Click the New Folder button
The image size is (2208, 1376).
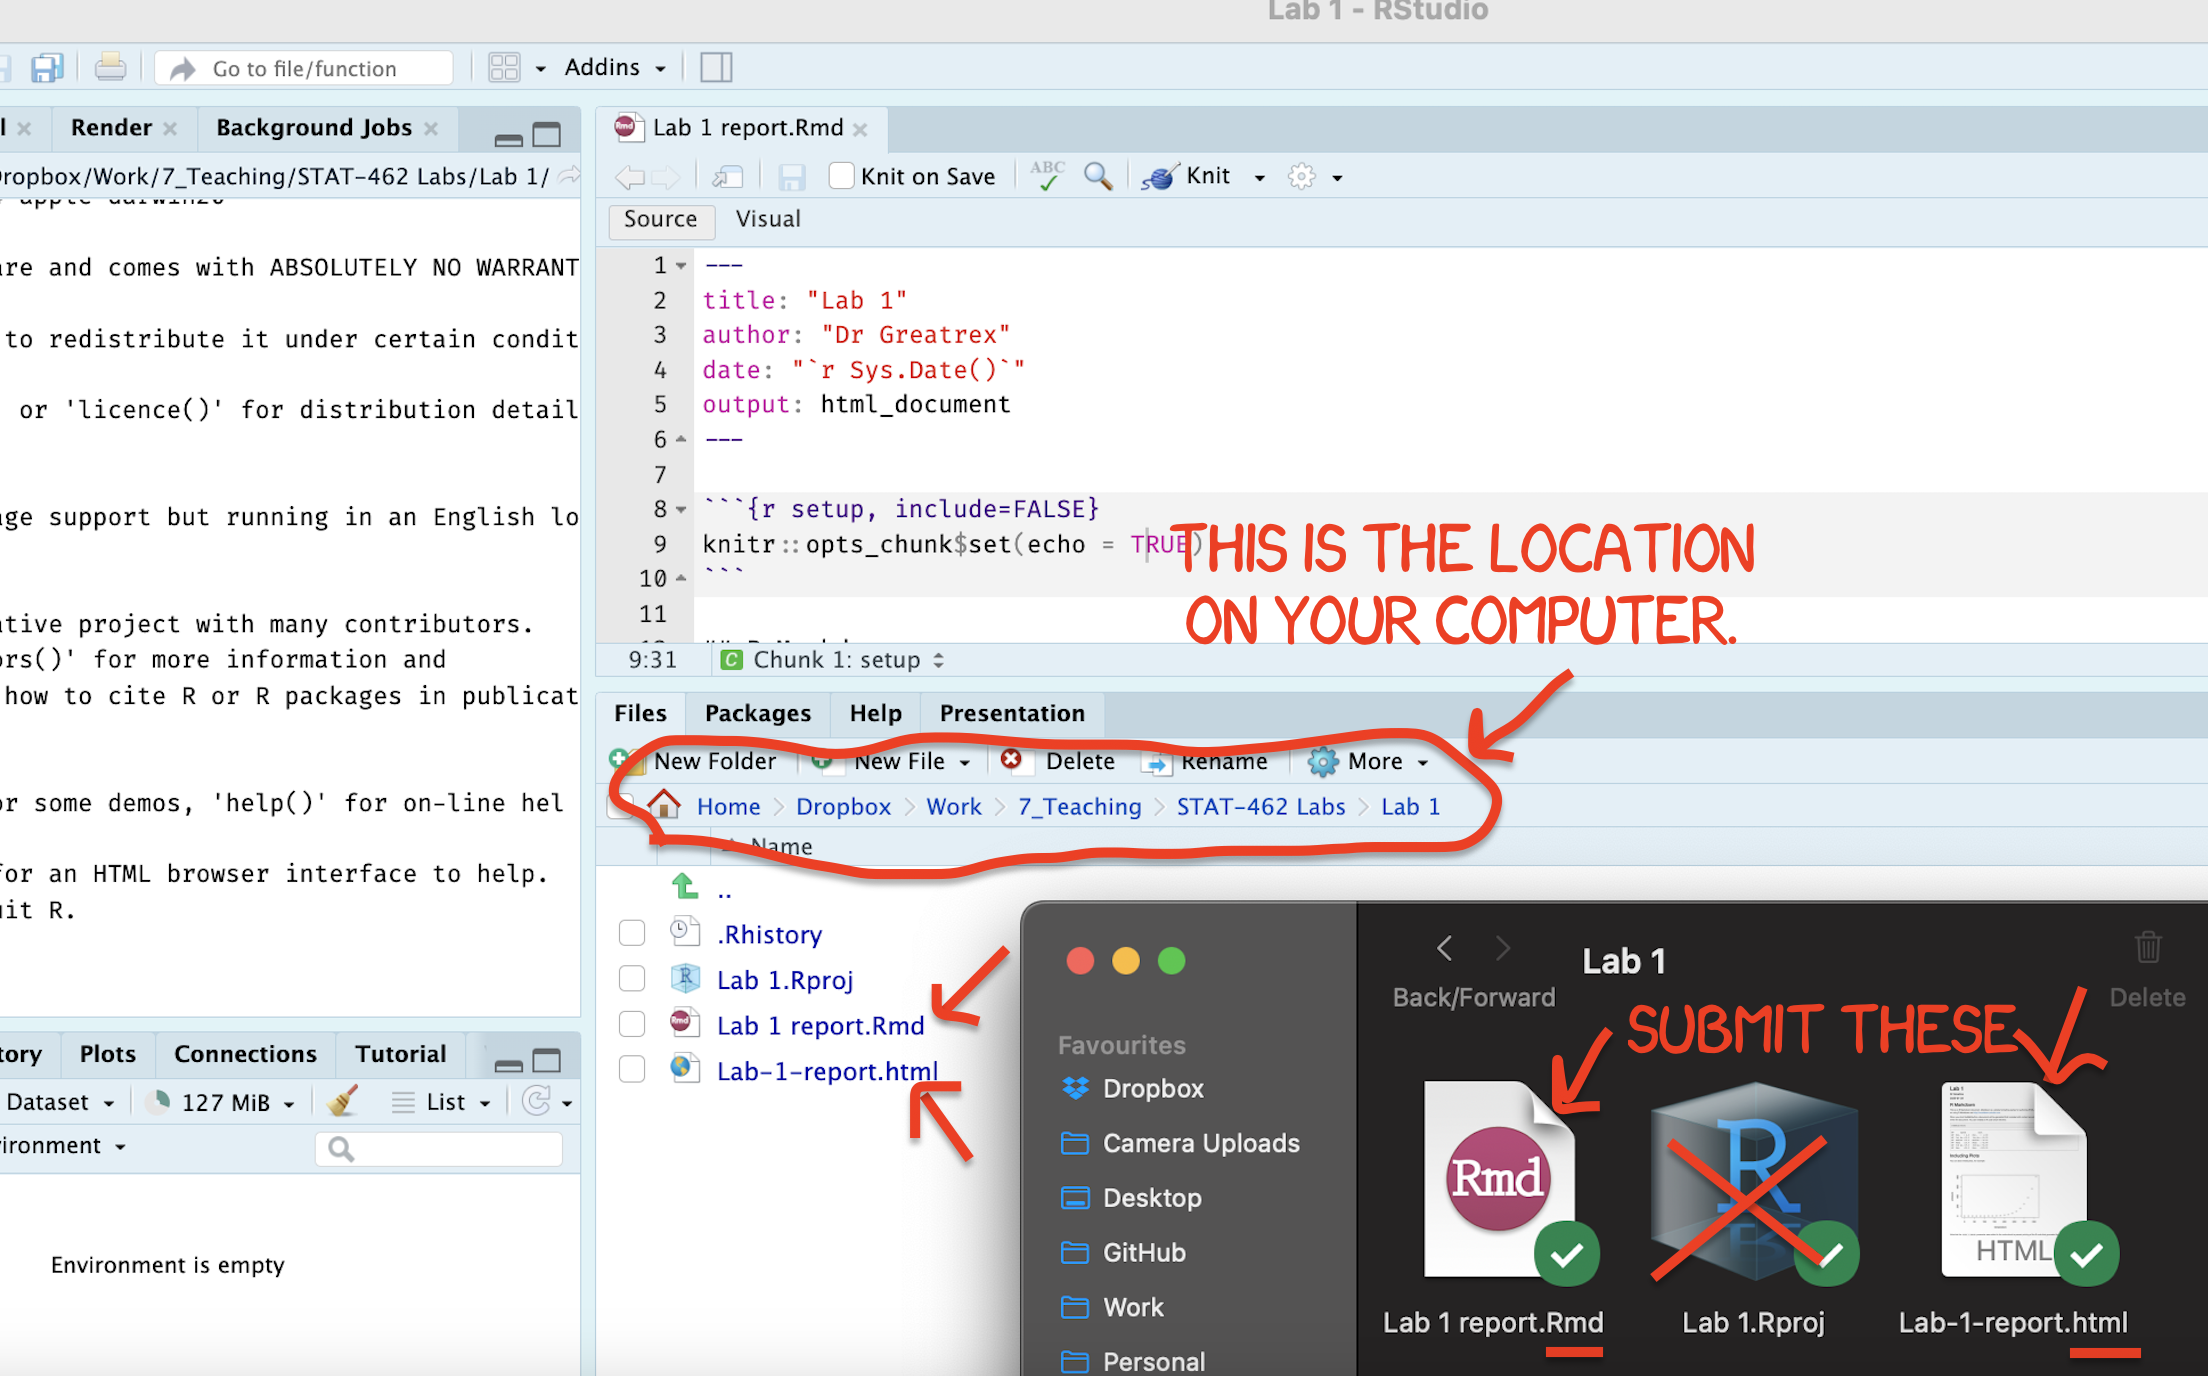[x=714, y=761]
